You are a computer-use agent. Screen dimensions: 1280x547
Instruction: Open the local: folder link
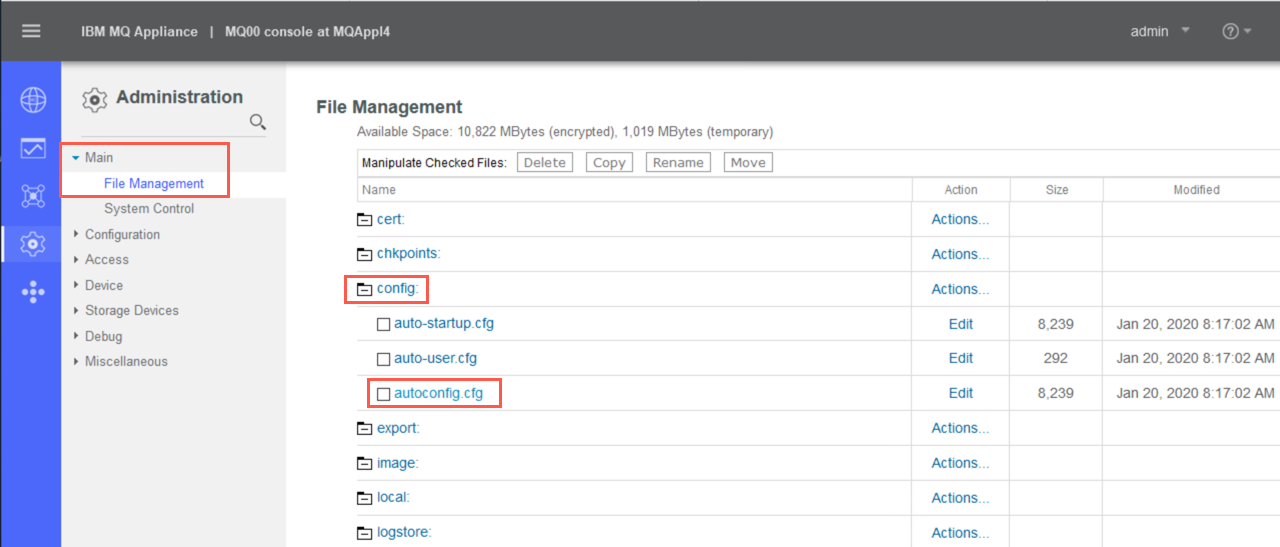(393, 498)
